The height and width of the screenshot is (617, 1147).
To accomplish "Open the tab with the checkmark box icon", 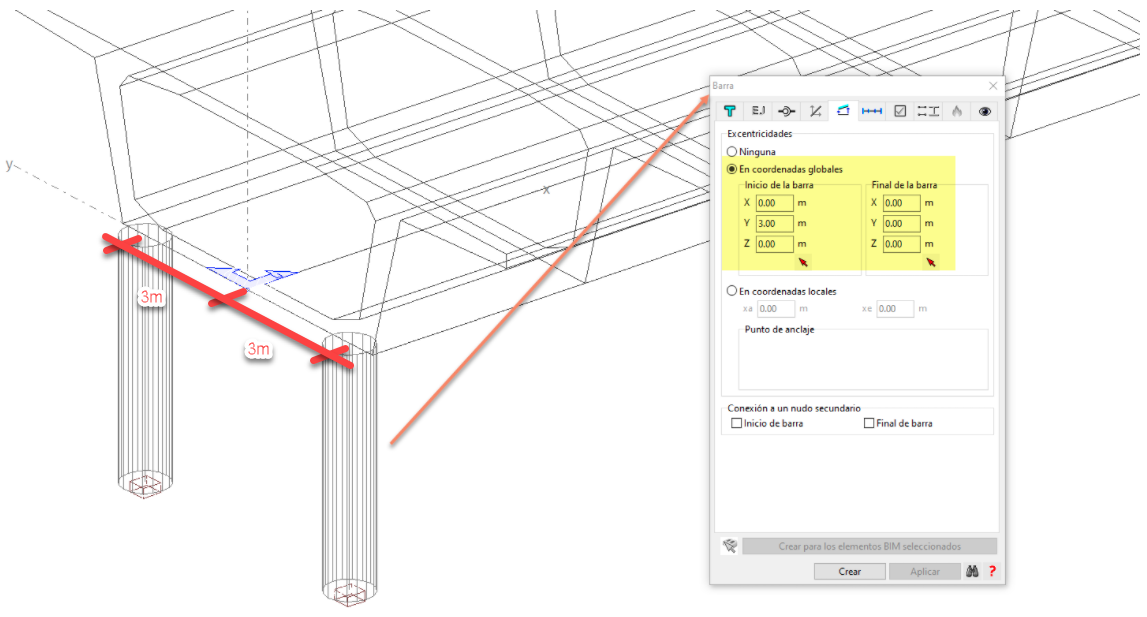I will 900,111.
